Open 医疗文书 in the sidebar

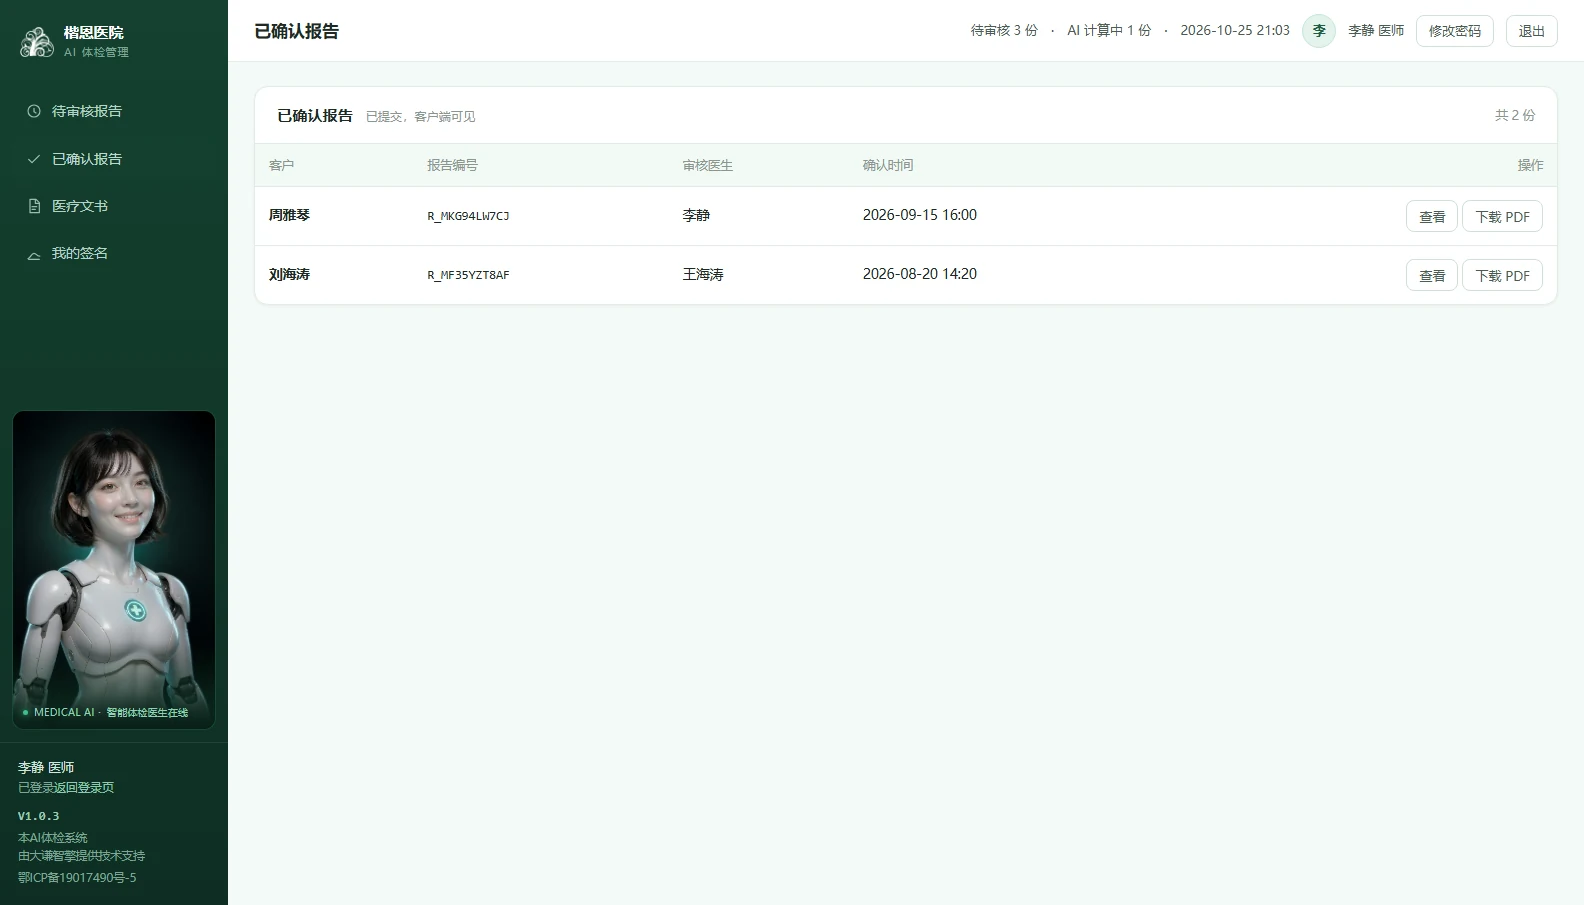point(114,206)
